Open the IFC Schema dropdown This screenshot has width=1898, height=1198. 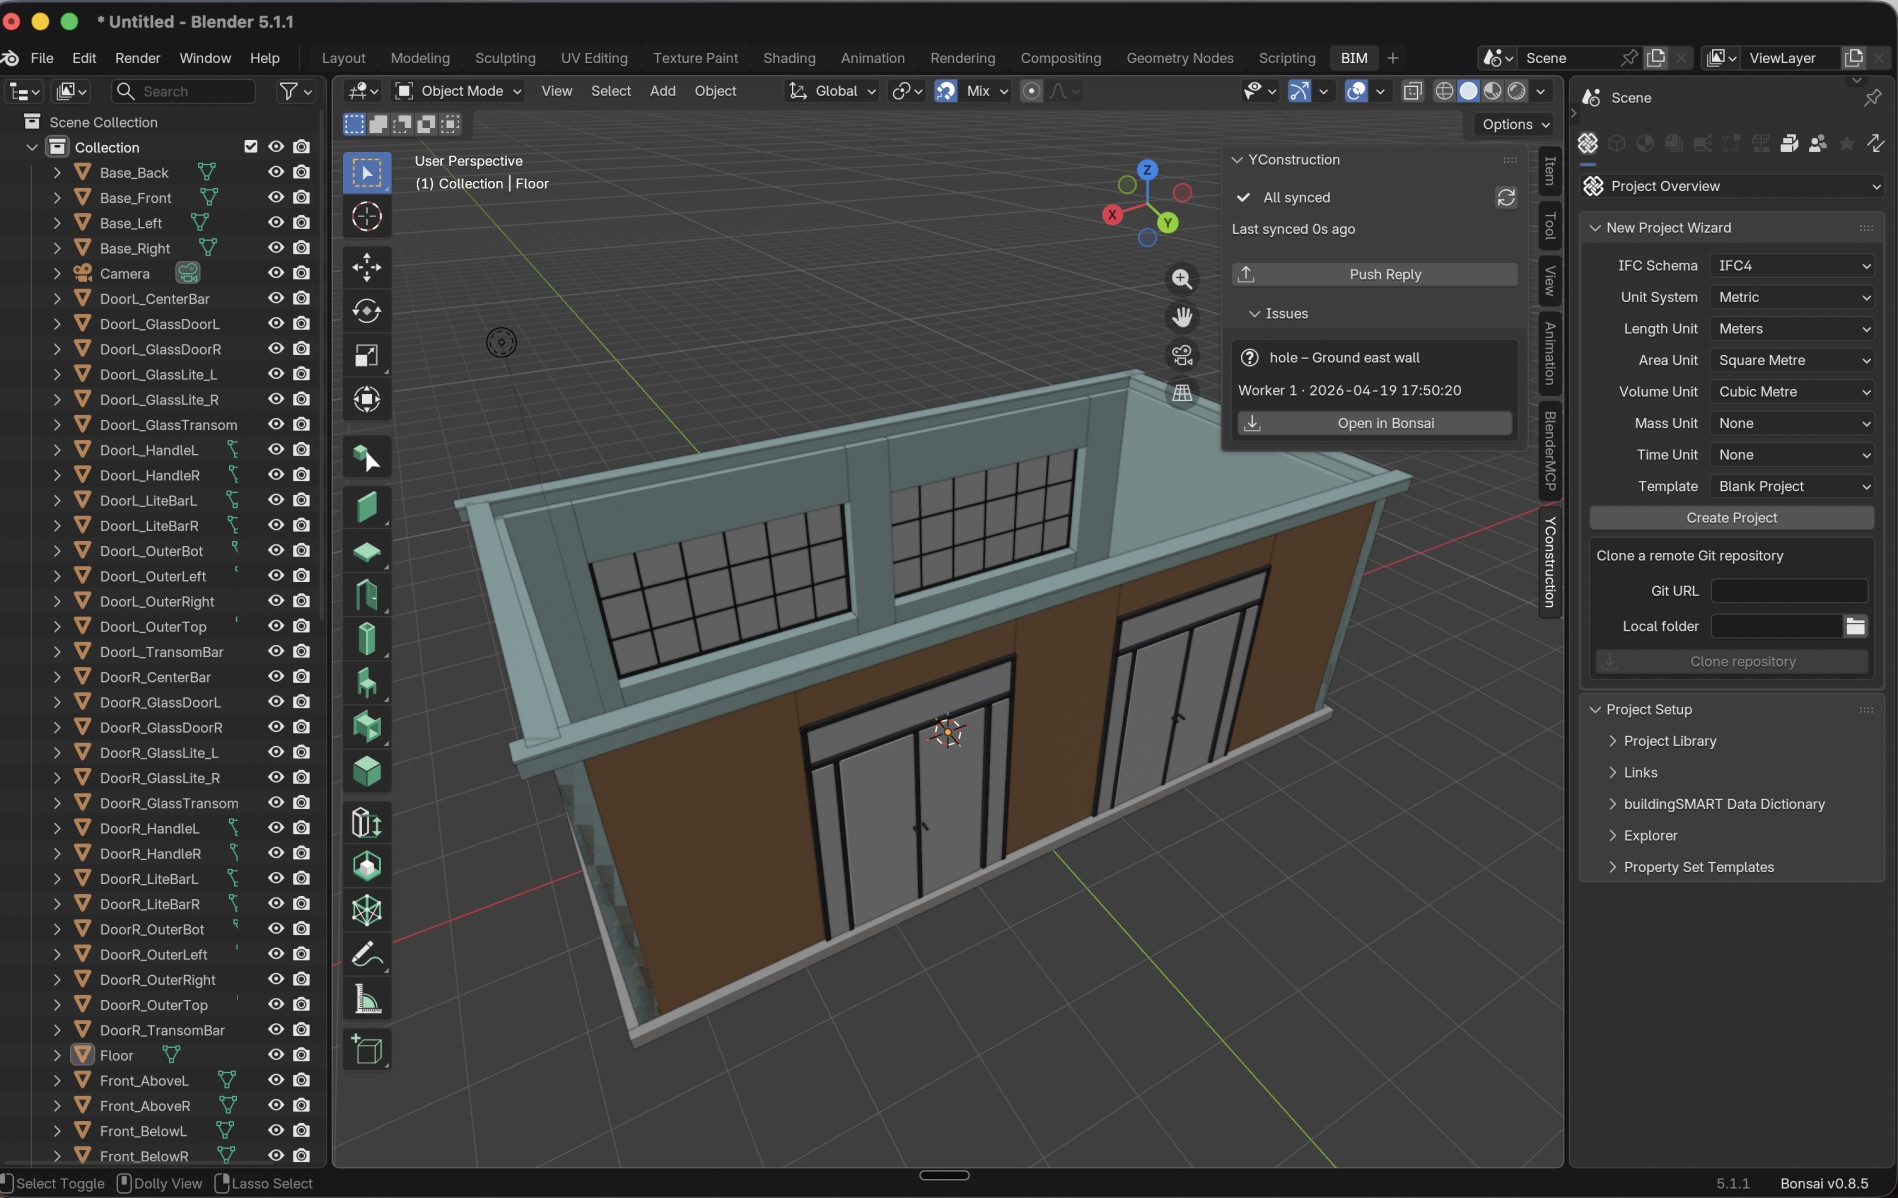pyautogui.click(x=1792, y=266)
